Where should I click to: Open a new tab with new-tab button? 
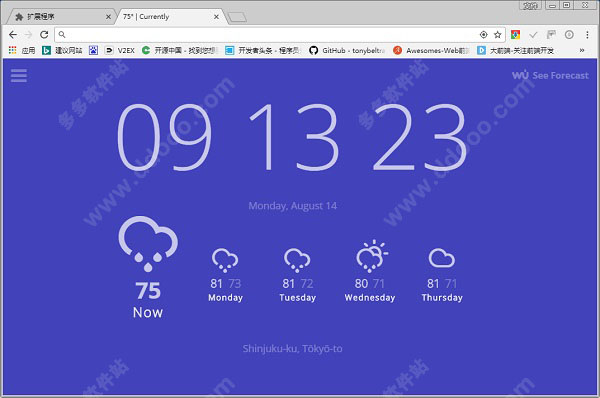pos(237,17)
